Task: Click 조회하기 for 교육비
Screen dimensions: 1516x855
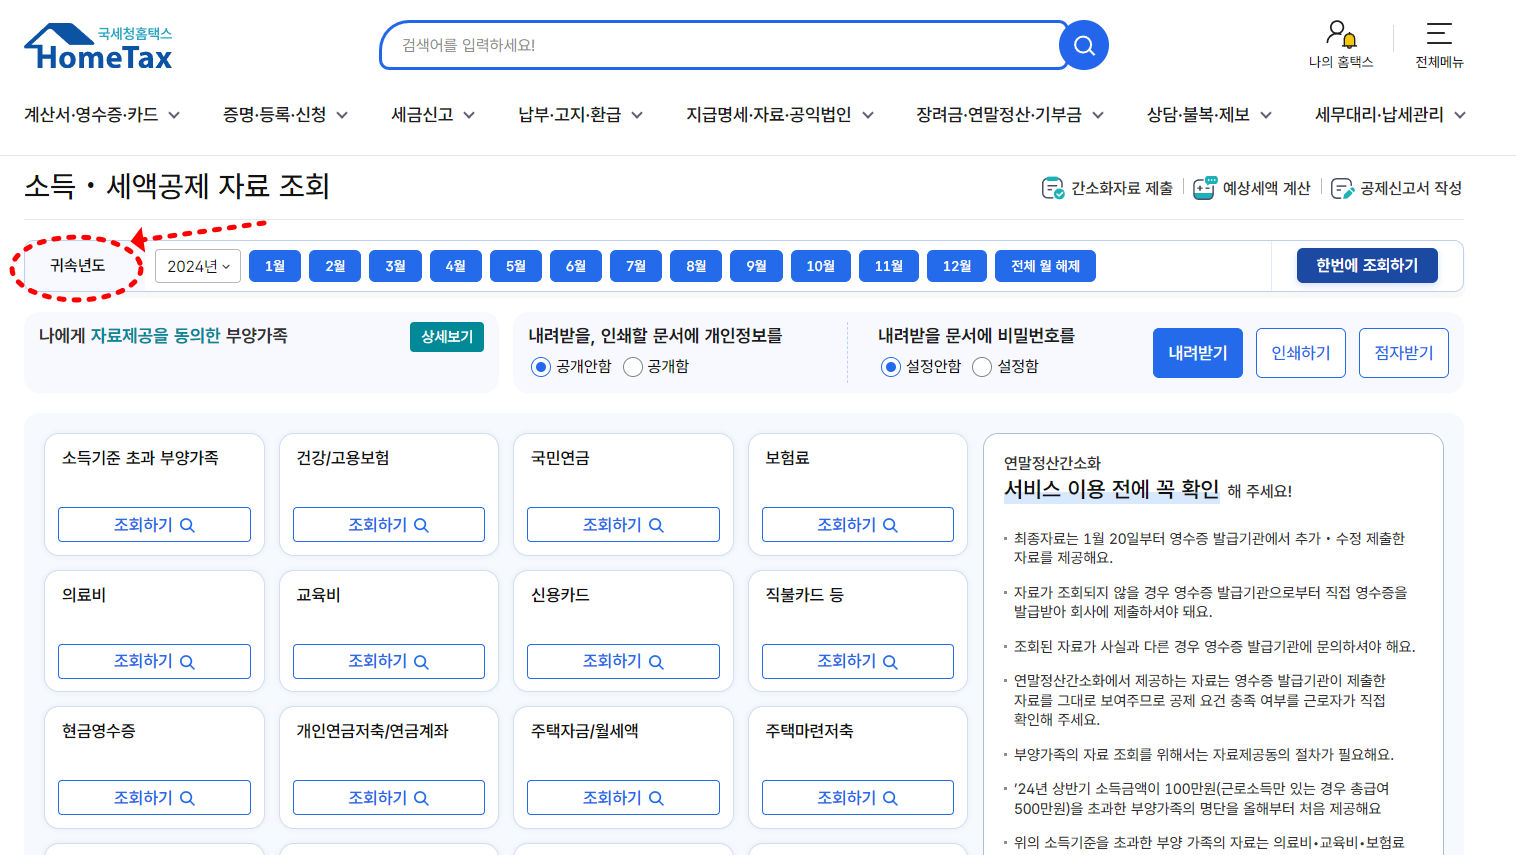Action: pos(389,662)
